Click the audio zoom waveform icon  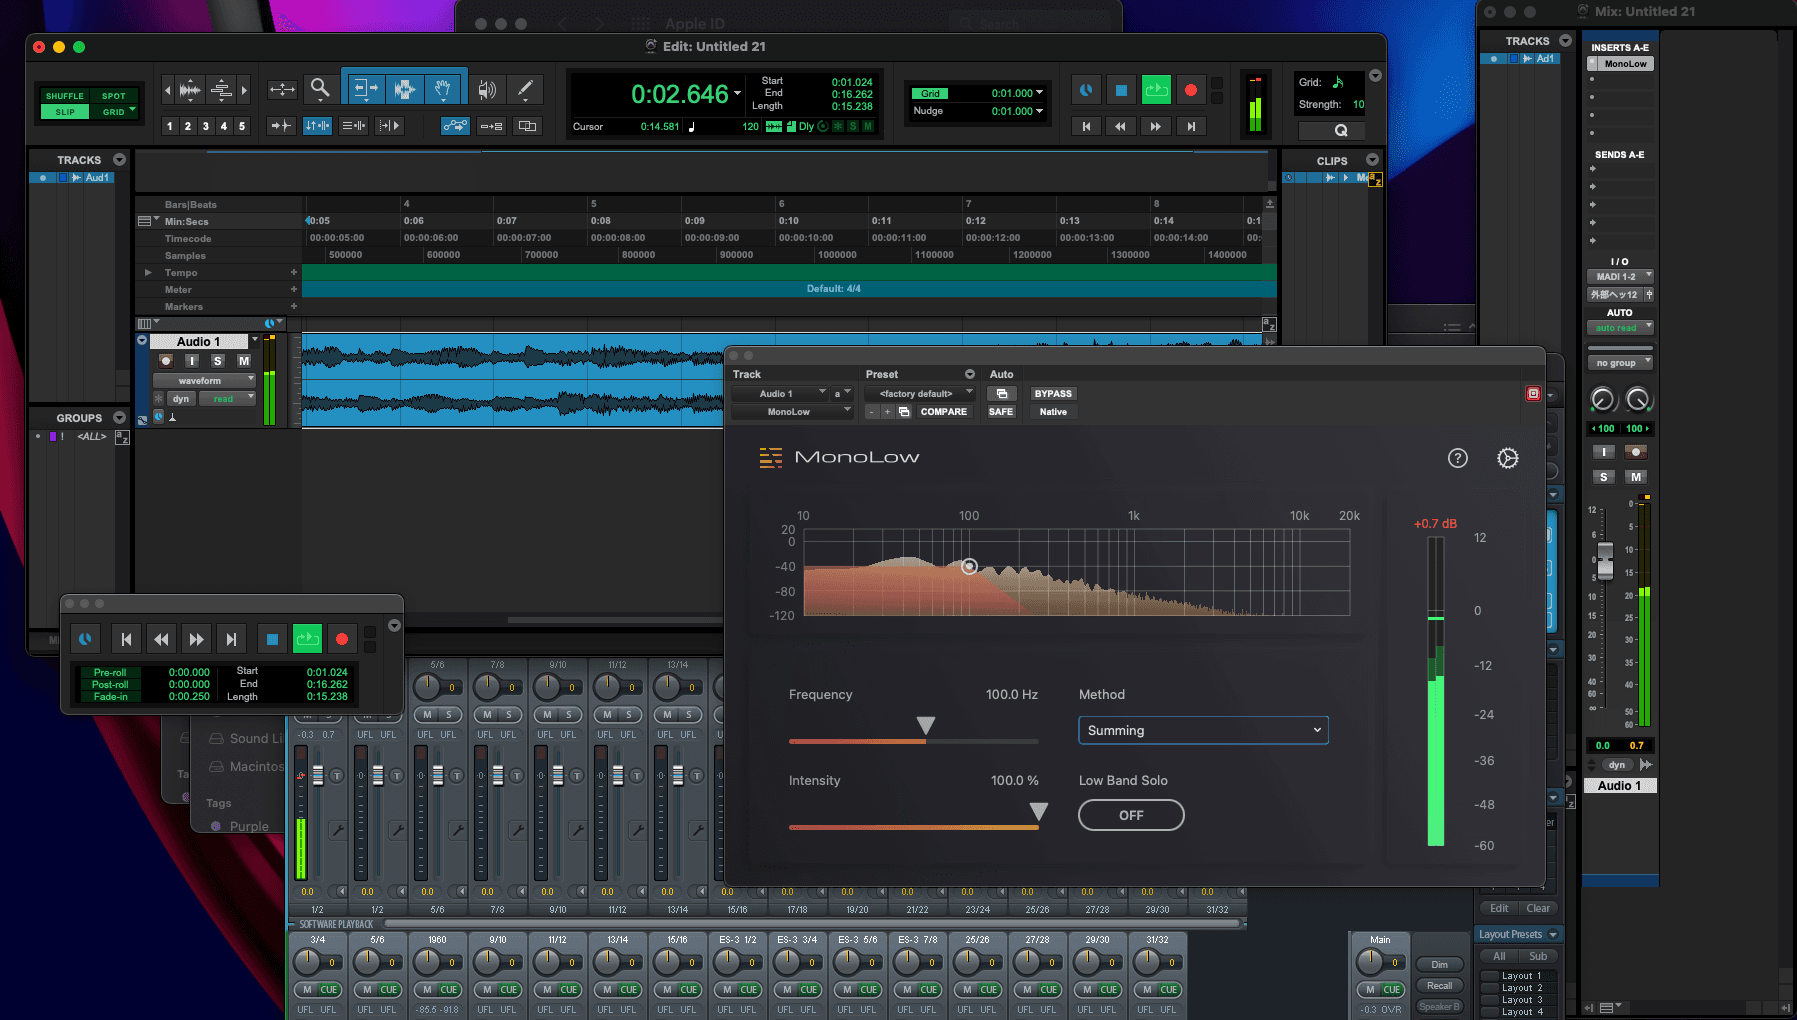[190, 90]
